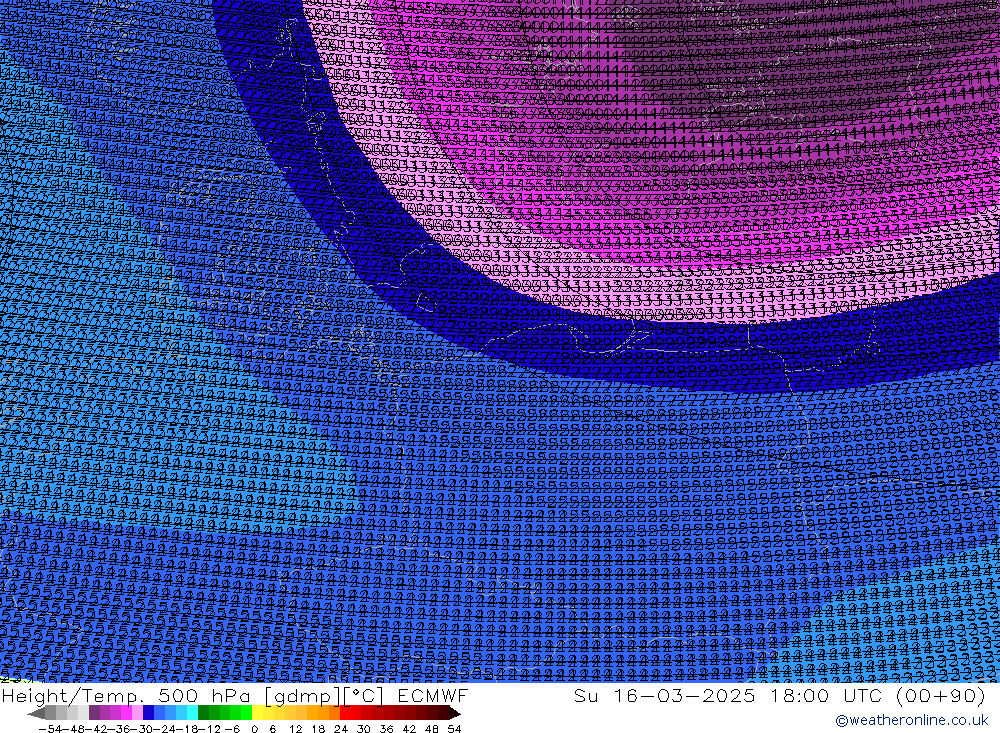Click the date label 'Su 16-03-2025 18:00 UTC'
The height and width of the screenshot is (733, 1000).
pos(729,695)
